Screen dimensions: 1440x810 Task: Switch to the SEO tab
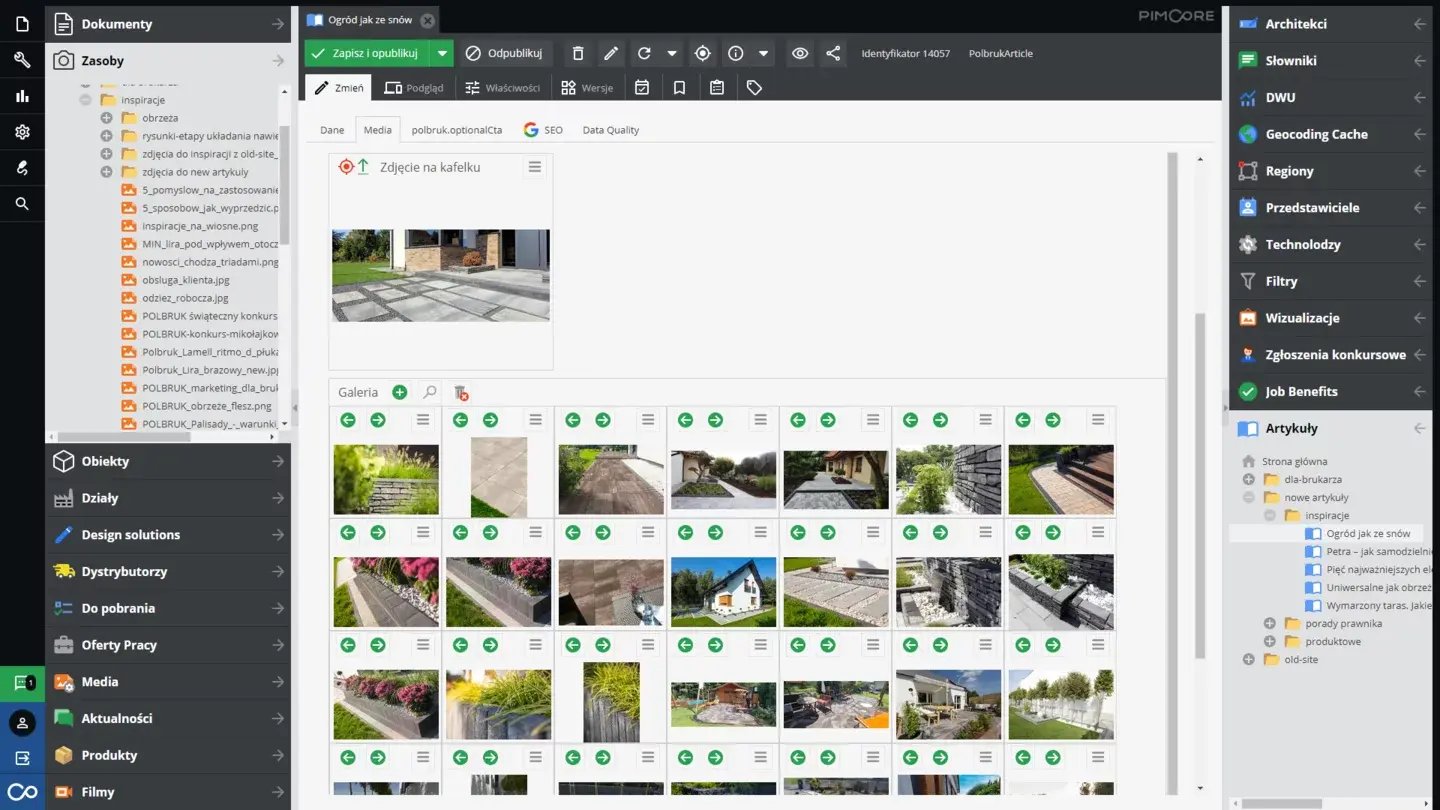tap(543, 130)
